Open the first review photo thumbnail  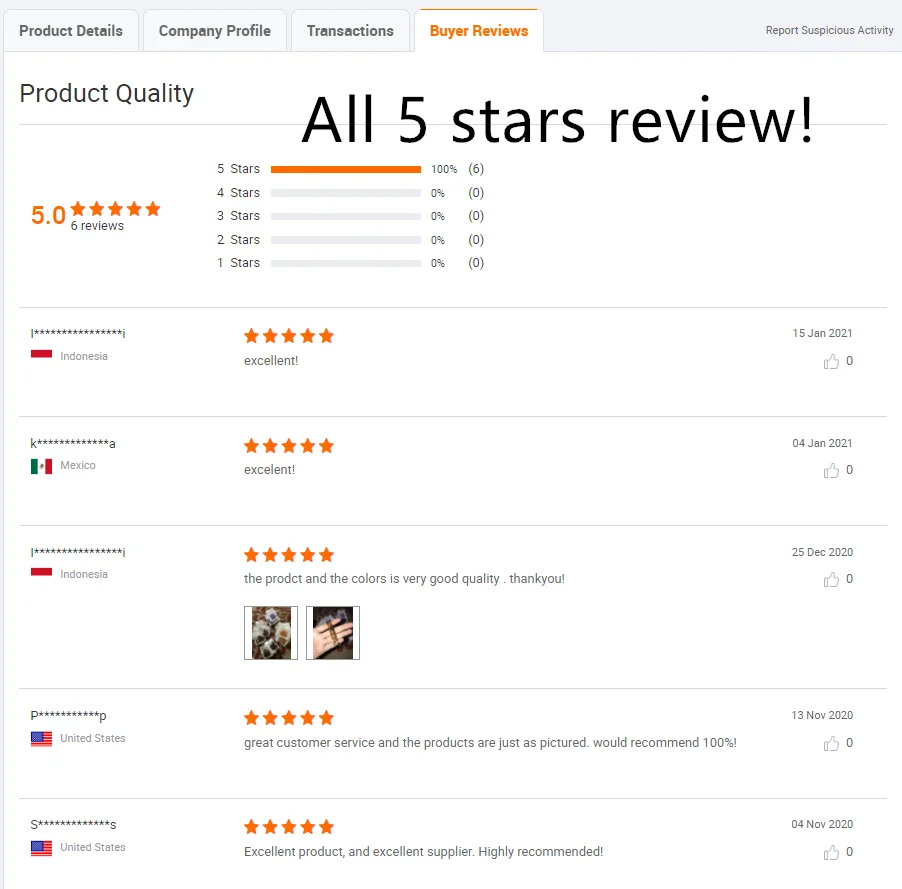271,633
